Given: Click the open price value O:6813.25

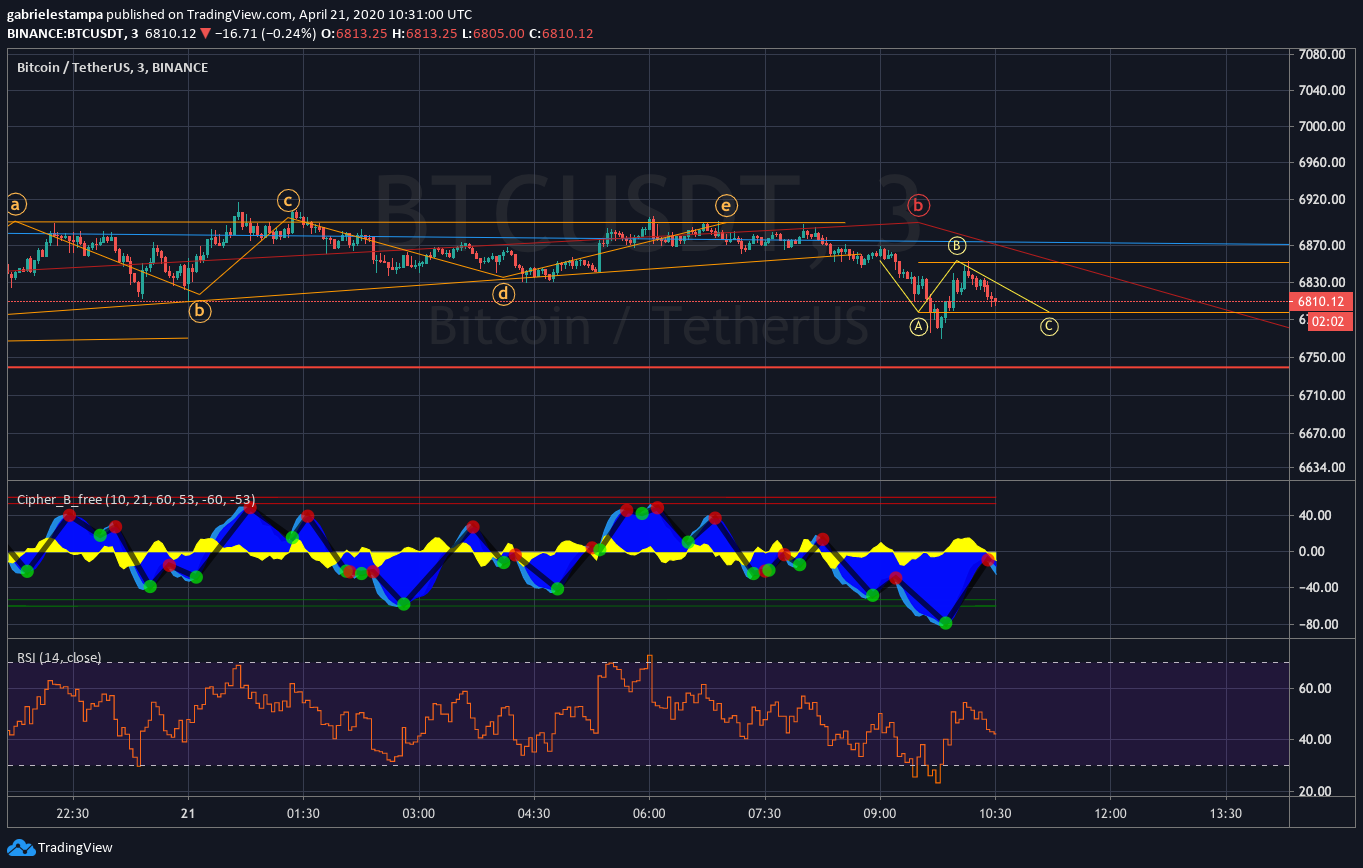Looking at the screenshot, I should tap(356, 33).
